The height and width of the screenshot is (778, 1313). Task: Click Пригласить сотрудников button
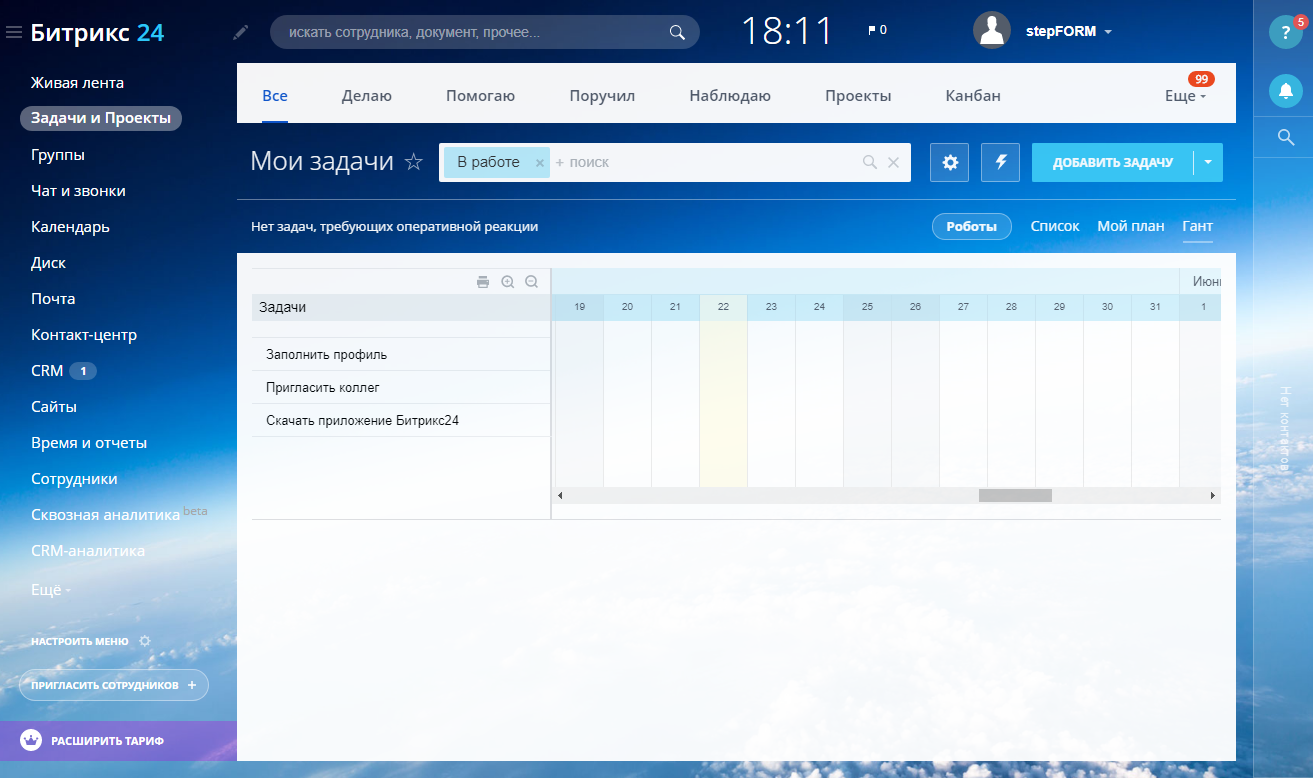tap(114, 685)
